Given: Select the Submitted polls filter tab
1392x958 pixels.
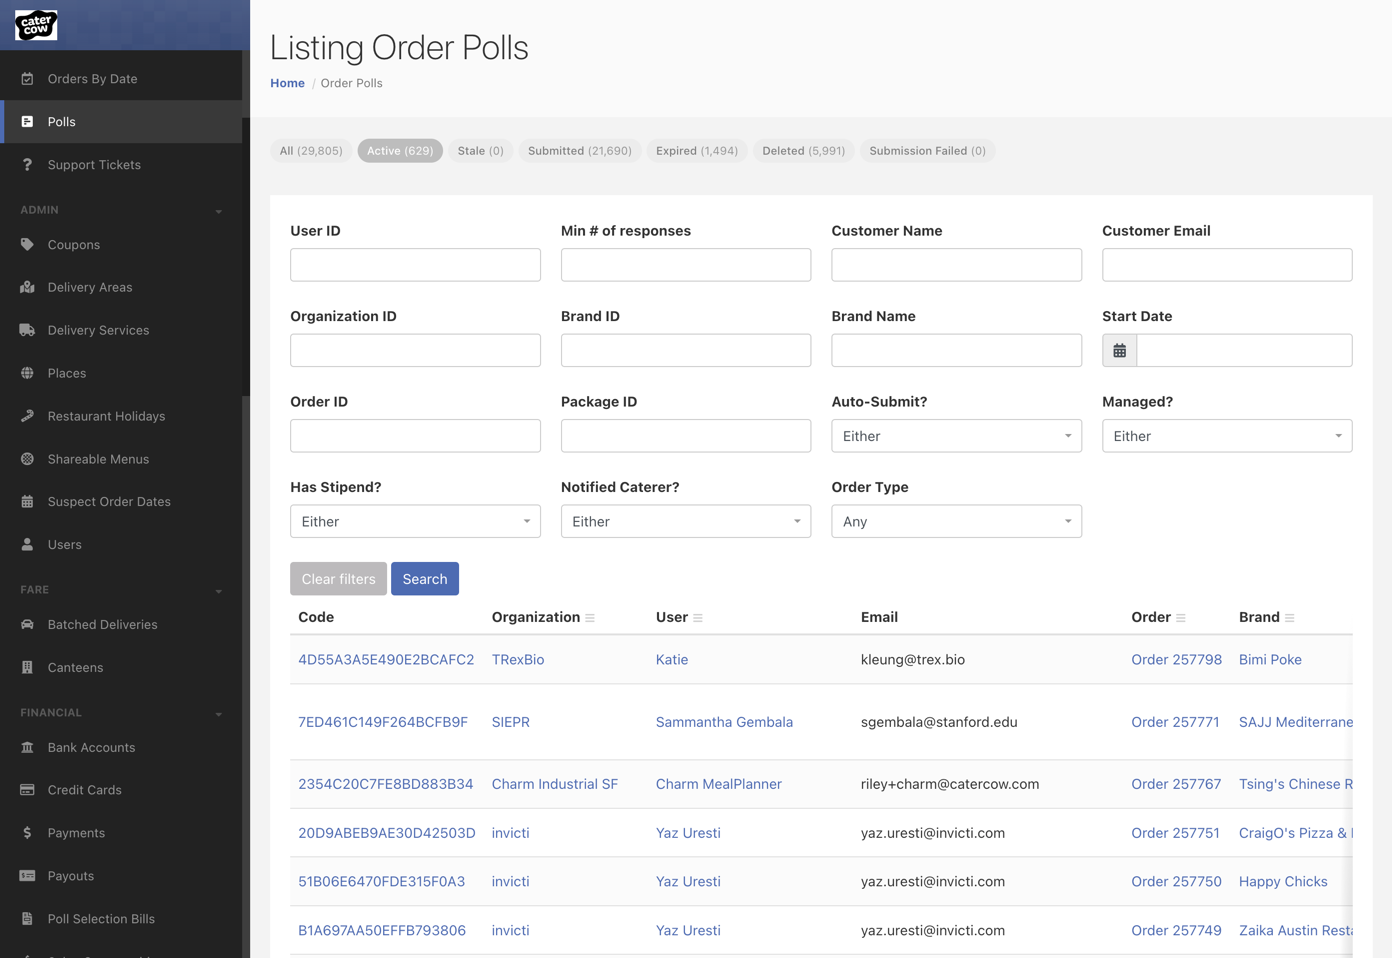Looking at the screenshot, I should click(580, 150).
